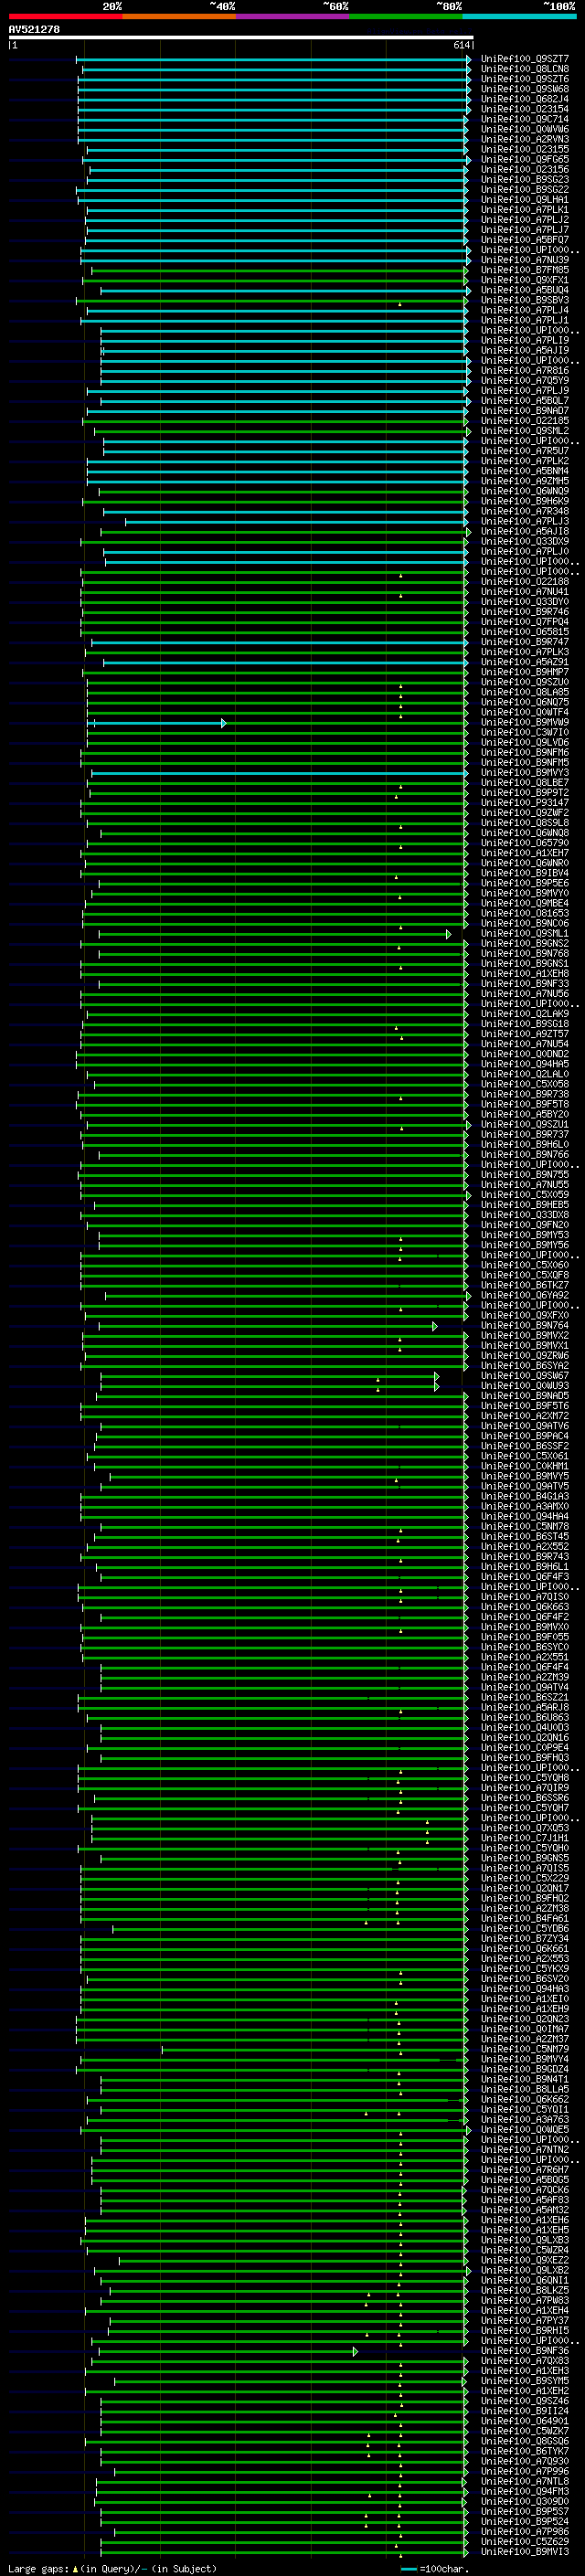Select hit label UniRef100_B7ZY34
The image size is (585, 2576).
pos(525,1938)
